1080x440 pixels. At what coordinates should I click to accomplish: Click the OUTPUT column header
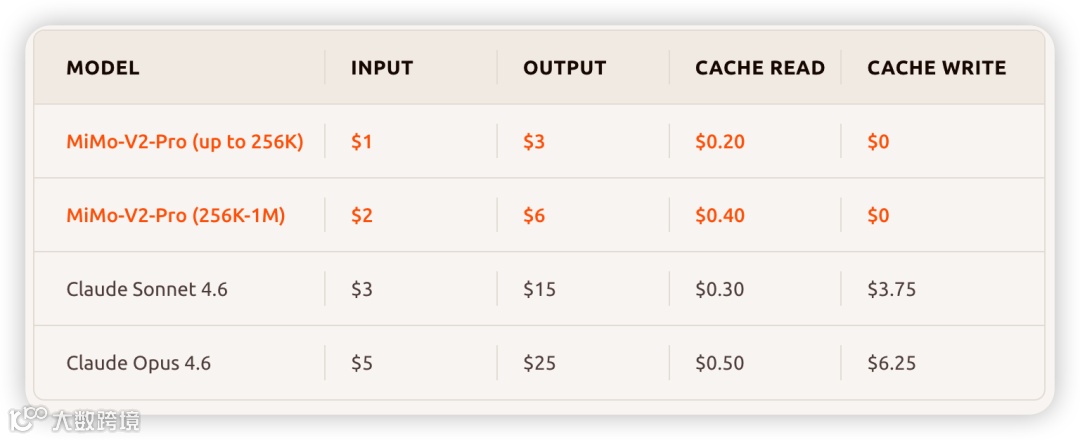click(564, 67)
